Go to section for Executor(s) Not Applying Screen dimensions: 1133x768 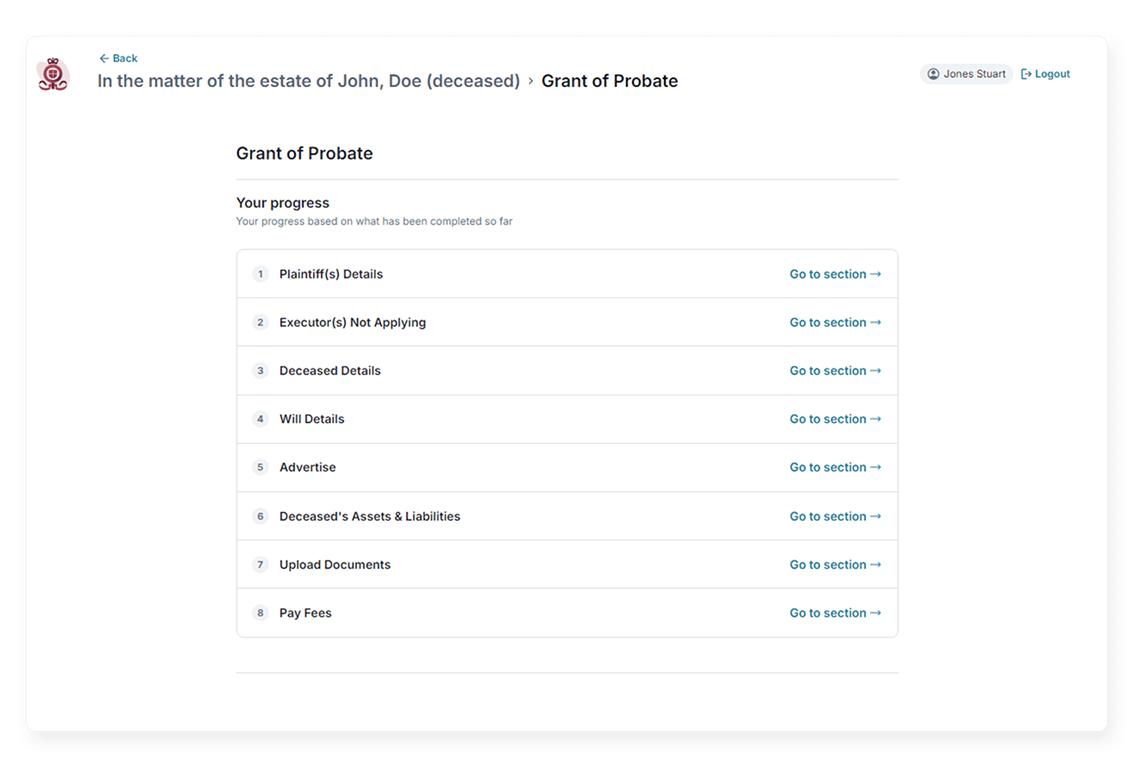pyautogui.click(x=835, y=322)
